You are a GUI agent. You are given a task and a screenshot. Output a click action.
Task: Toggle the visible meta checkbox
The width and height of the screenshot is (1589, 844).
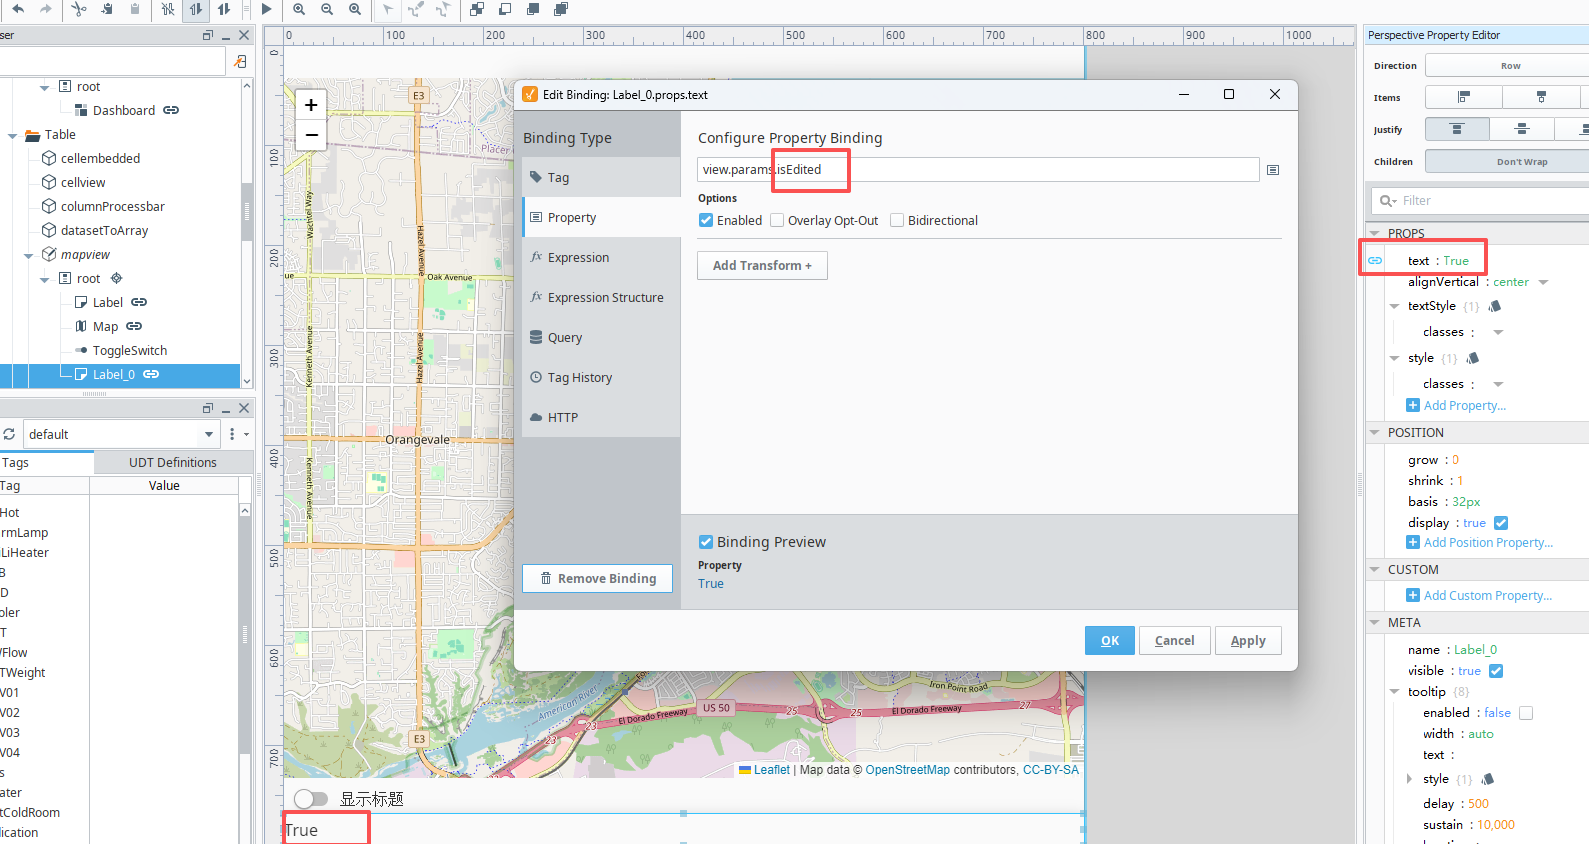tap(1496, 671)
